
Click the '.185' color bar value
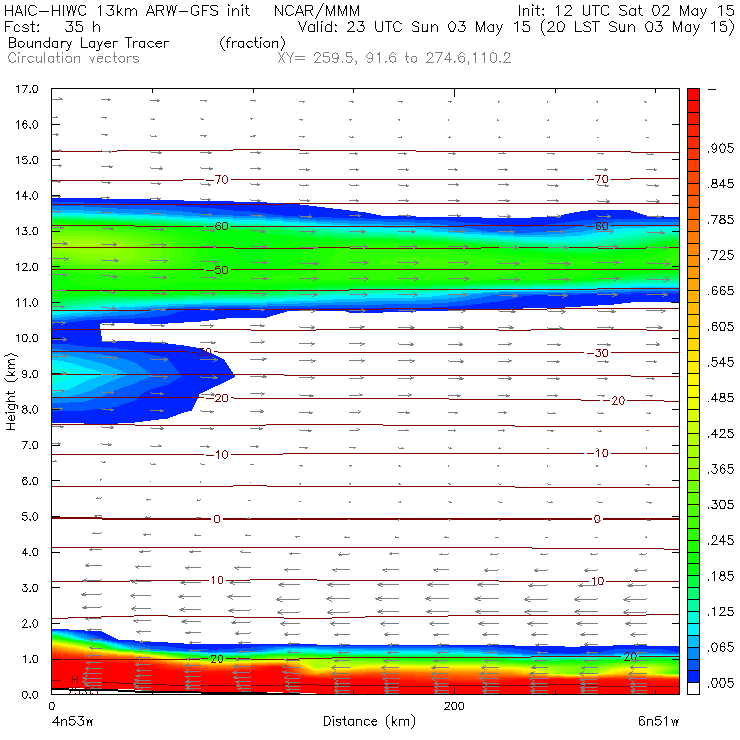721,576
